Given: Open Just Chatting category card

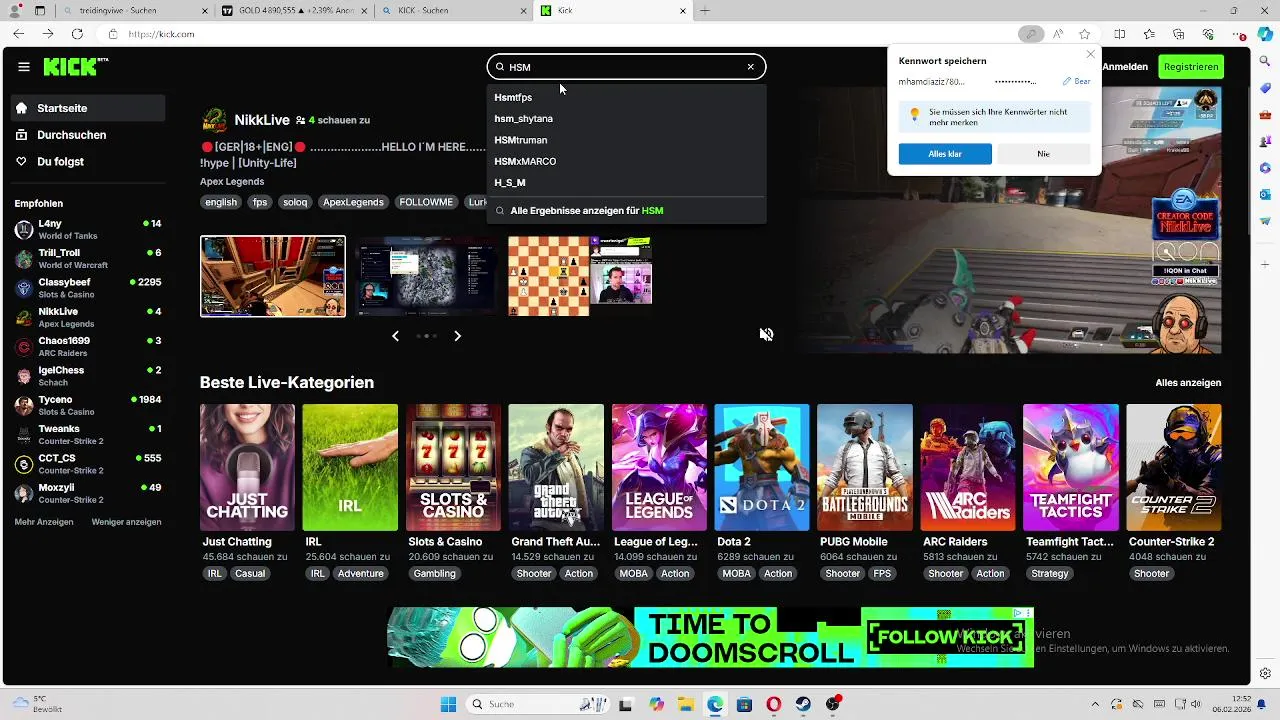Looking at the screenshot, I should pos(247,467).
